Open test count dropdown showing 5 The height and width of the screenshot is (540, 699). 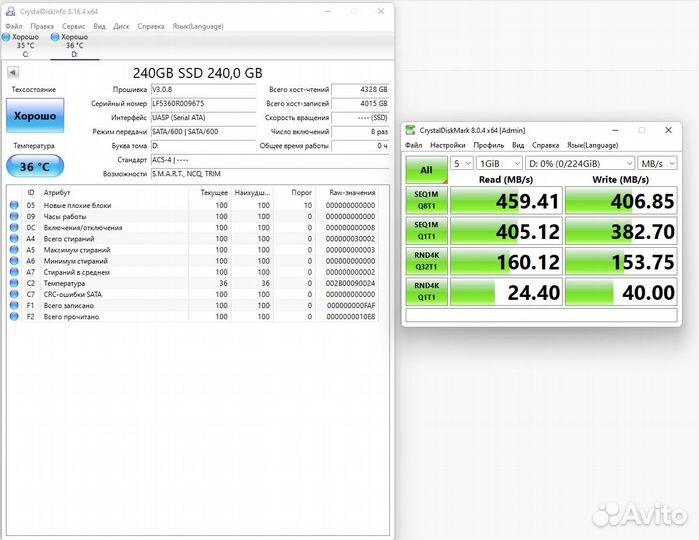pyautogui.click(x=461, y=164)
